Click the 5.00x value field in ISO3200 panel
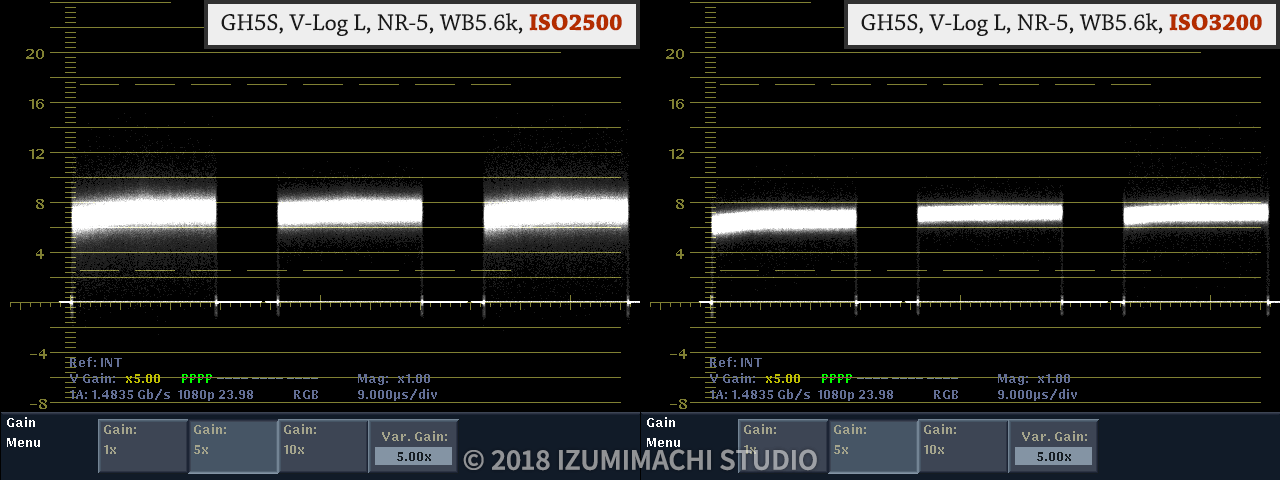1280x480 pixels. 1053,456
